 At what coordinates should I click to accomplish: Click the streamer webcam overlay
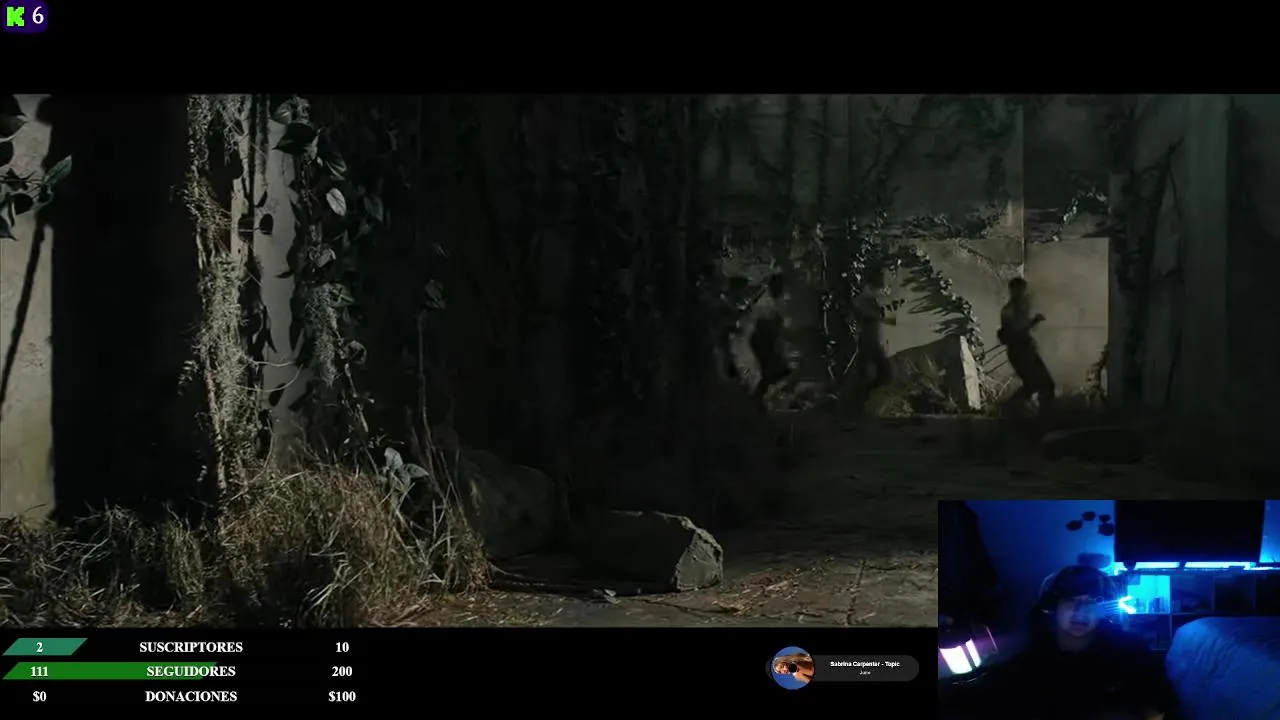(1109, 610)
